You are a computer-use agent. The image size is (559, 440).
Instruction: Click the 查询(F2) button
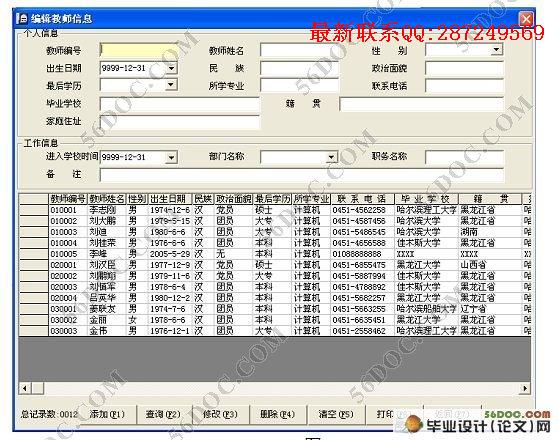[x=164, y=414]
